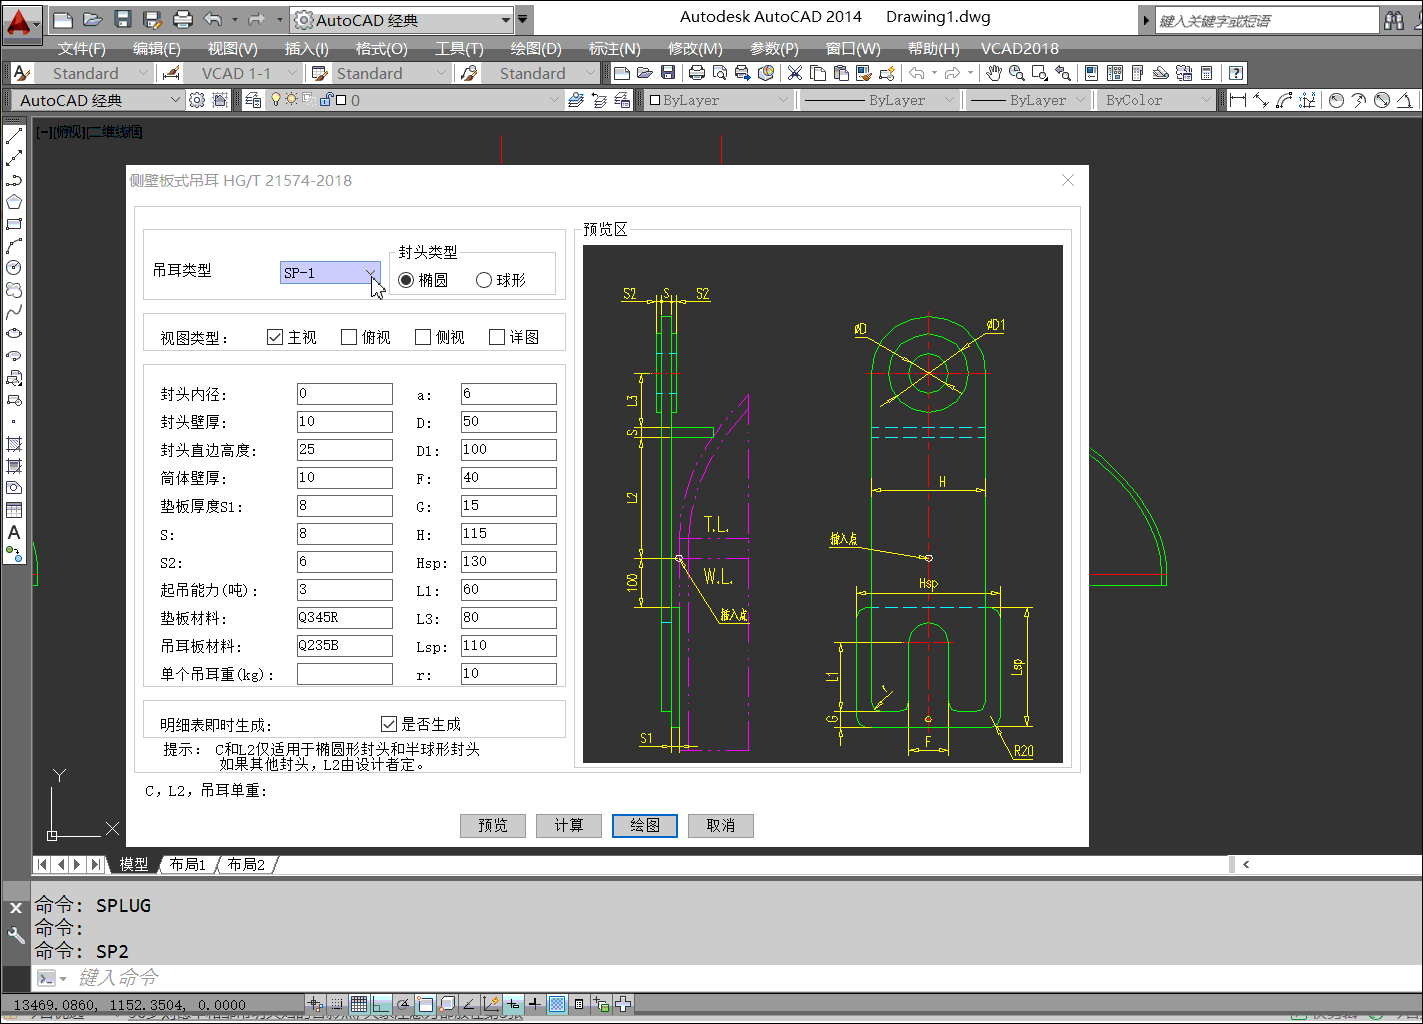The width and height of the screenshot is (1423, 1024).
Task: Select the Line draw tool
Action: (x=14, y=136)
